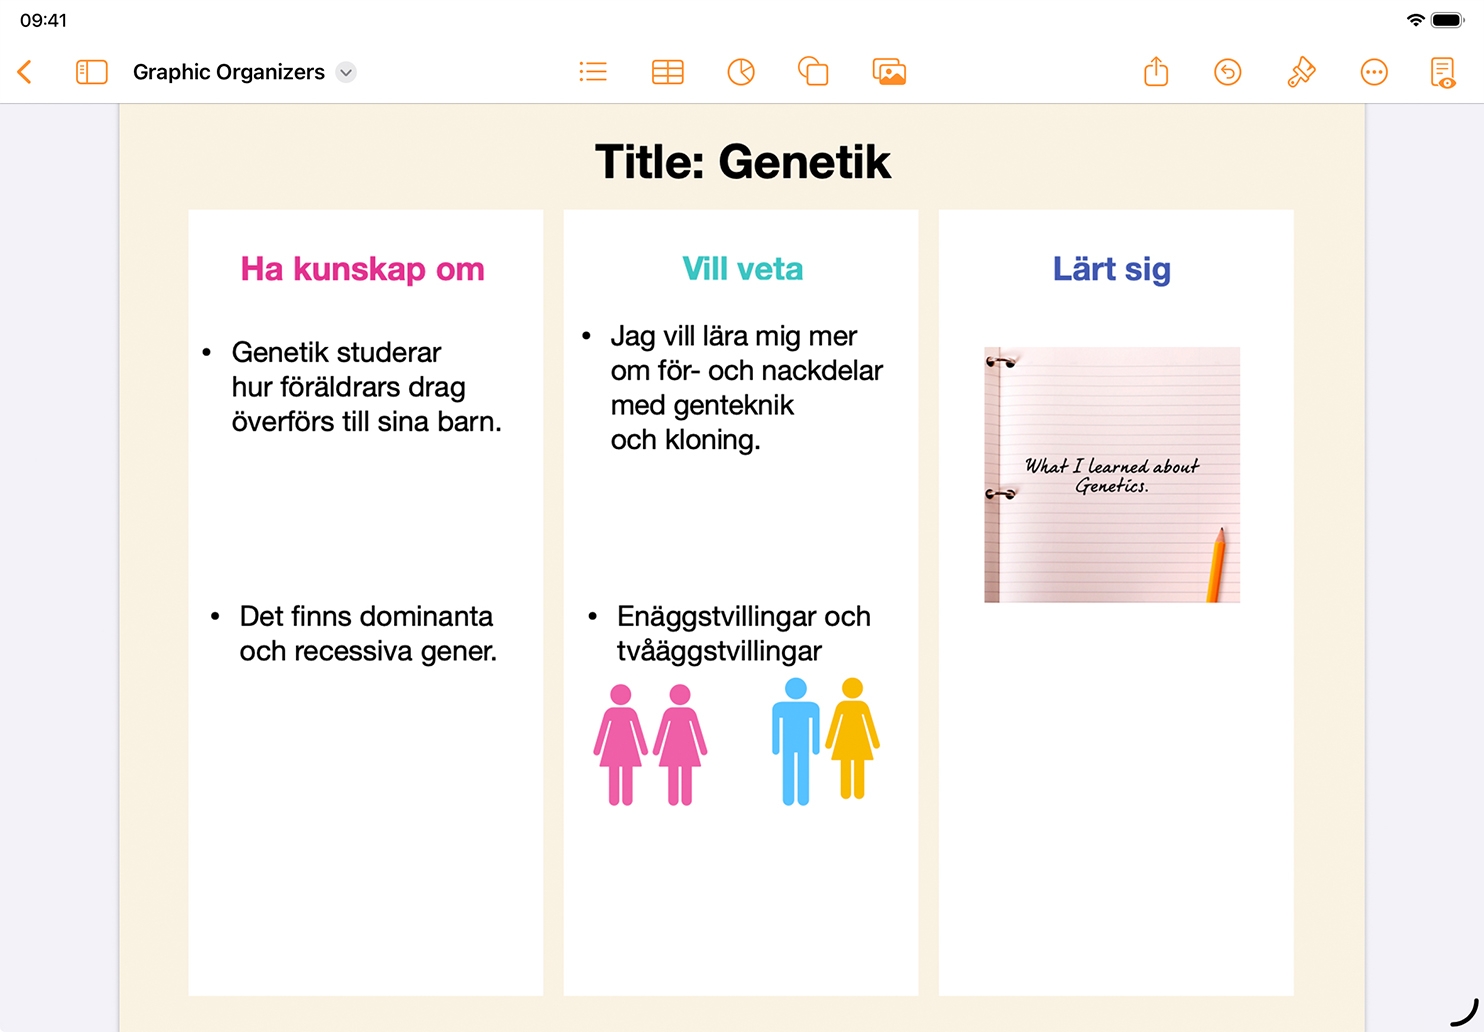Select the 'Ha kunskap om' heading

pyautogui.click(x=362, y=269)
